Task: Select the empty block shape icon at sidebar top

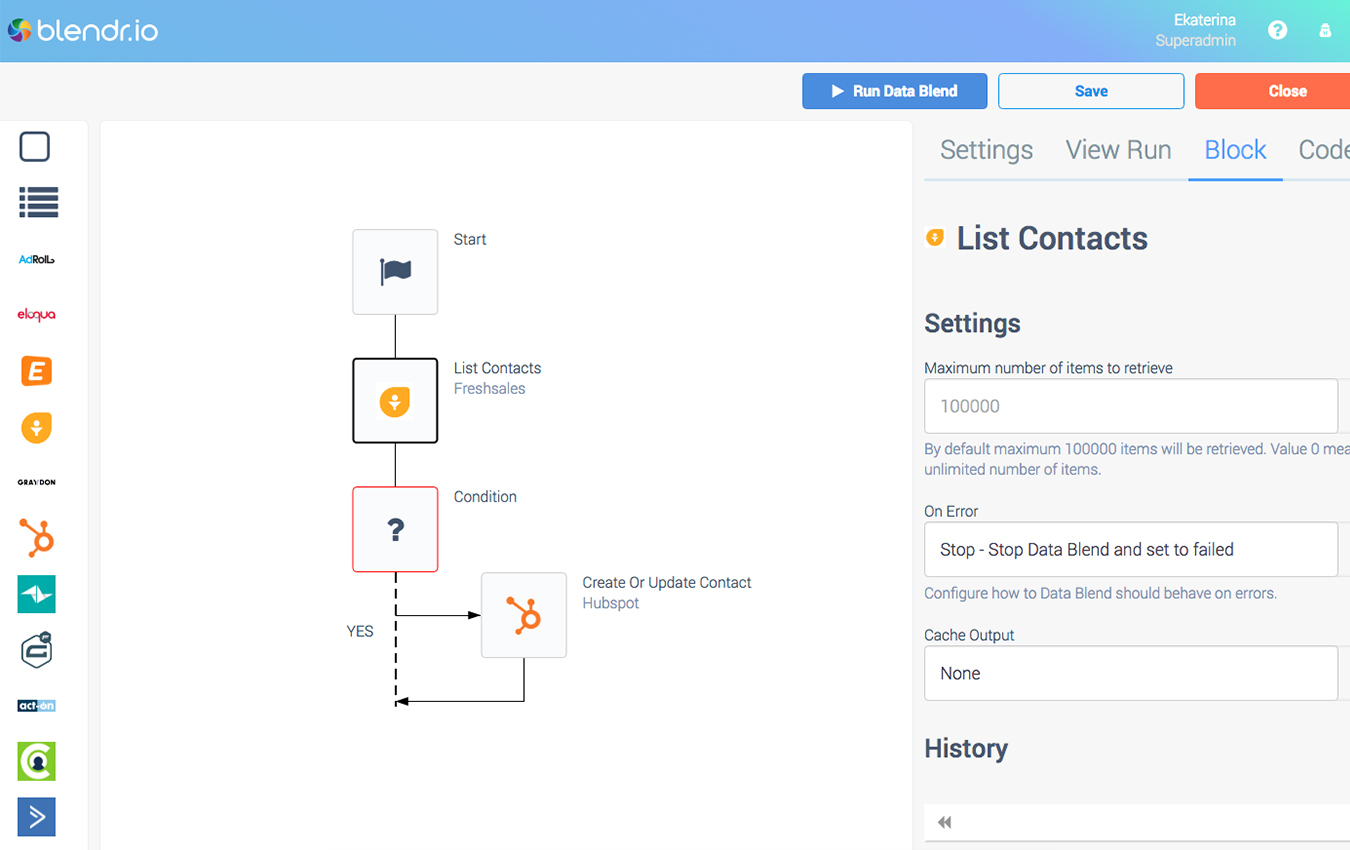Action: coord(34,146)
